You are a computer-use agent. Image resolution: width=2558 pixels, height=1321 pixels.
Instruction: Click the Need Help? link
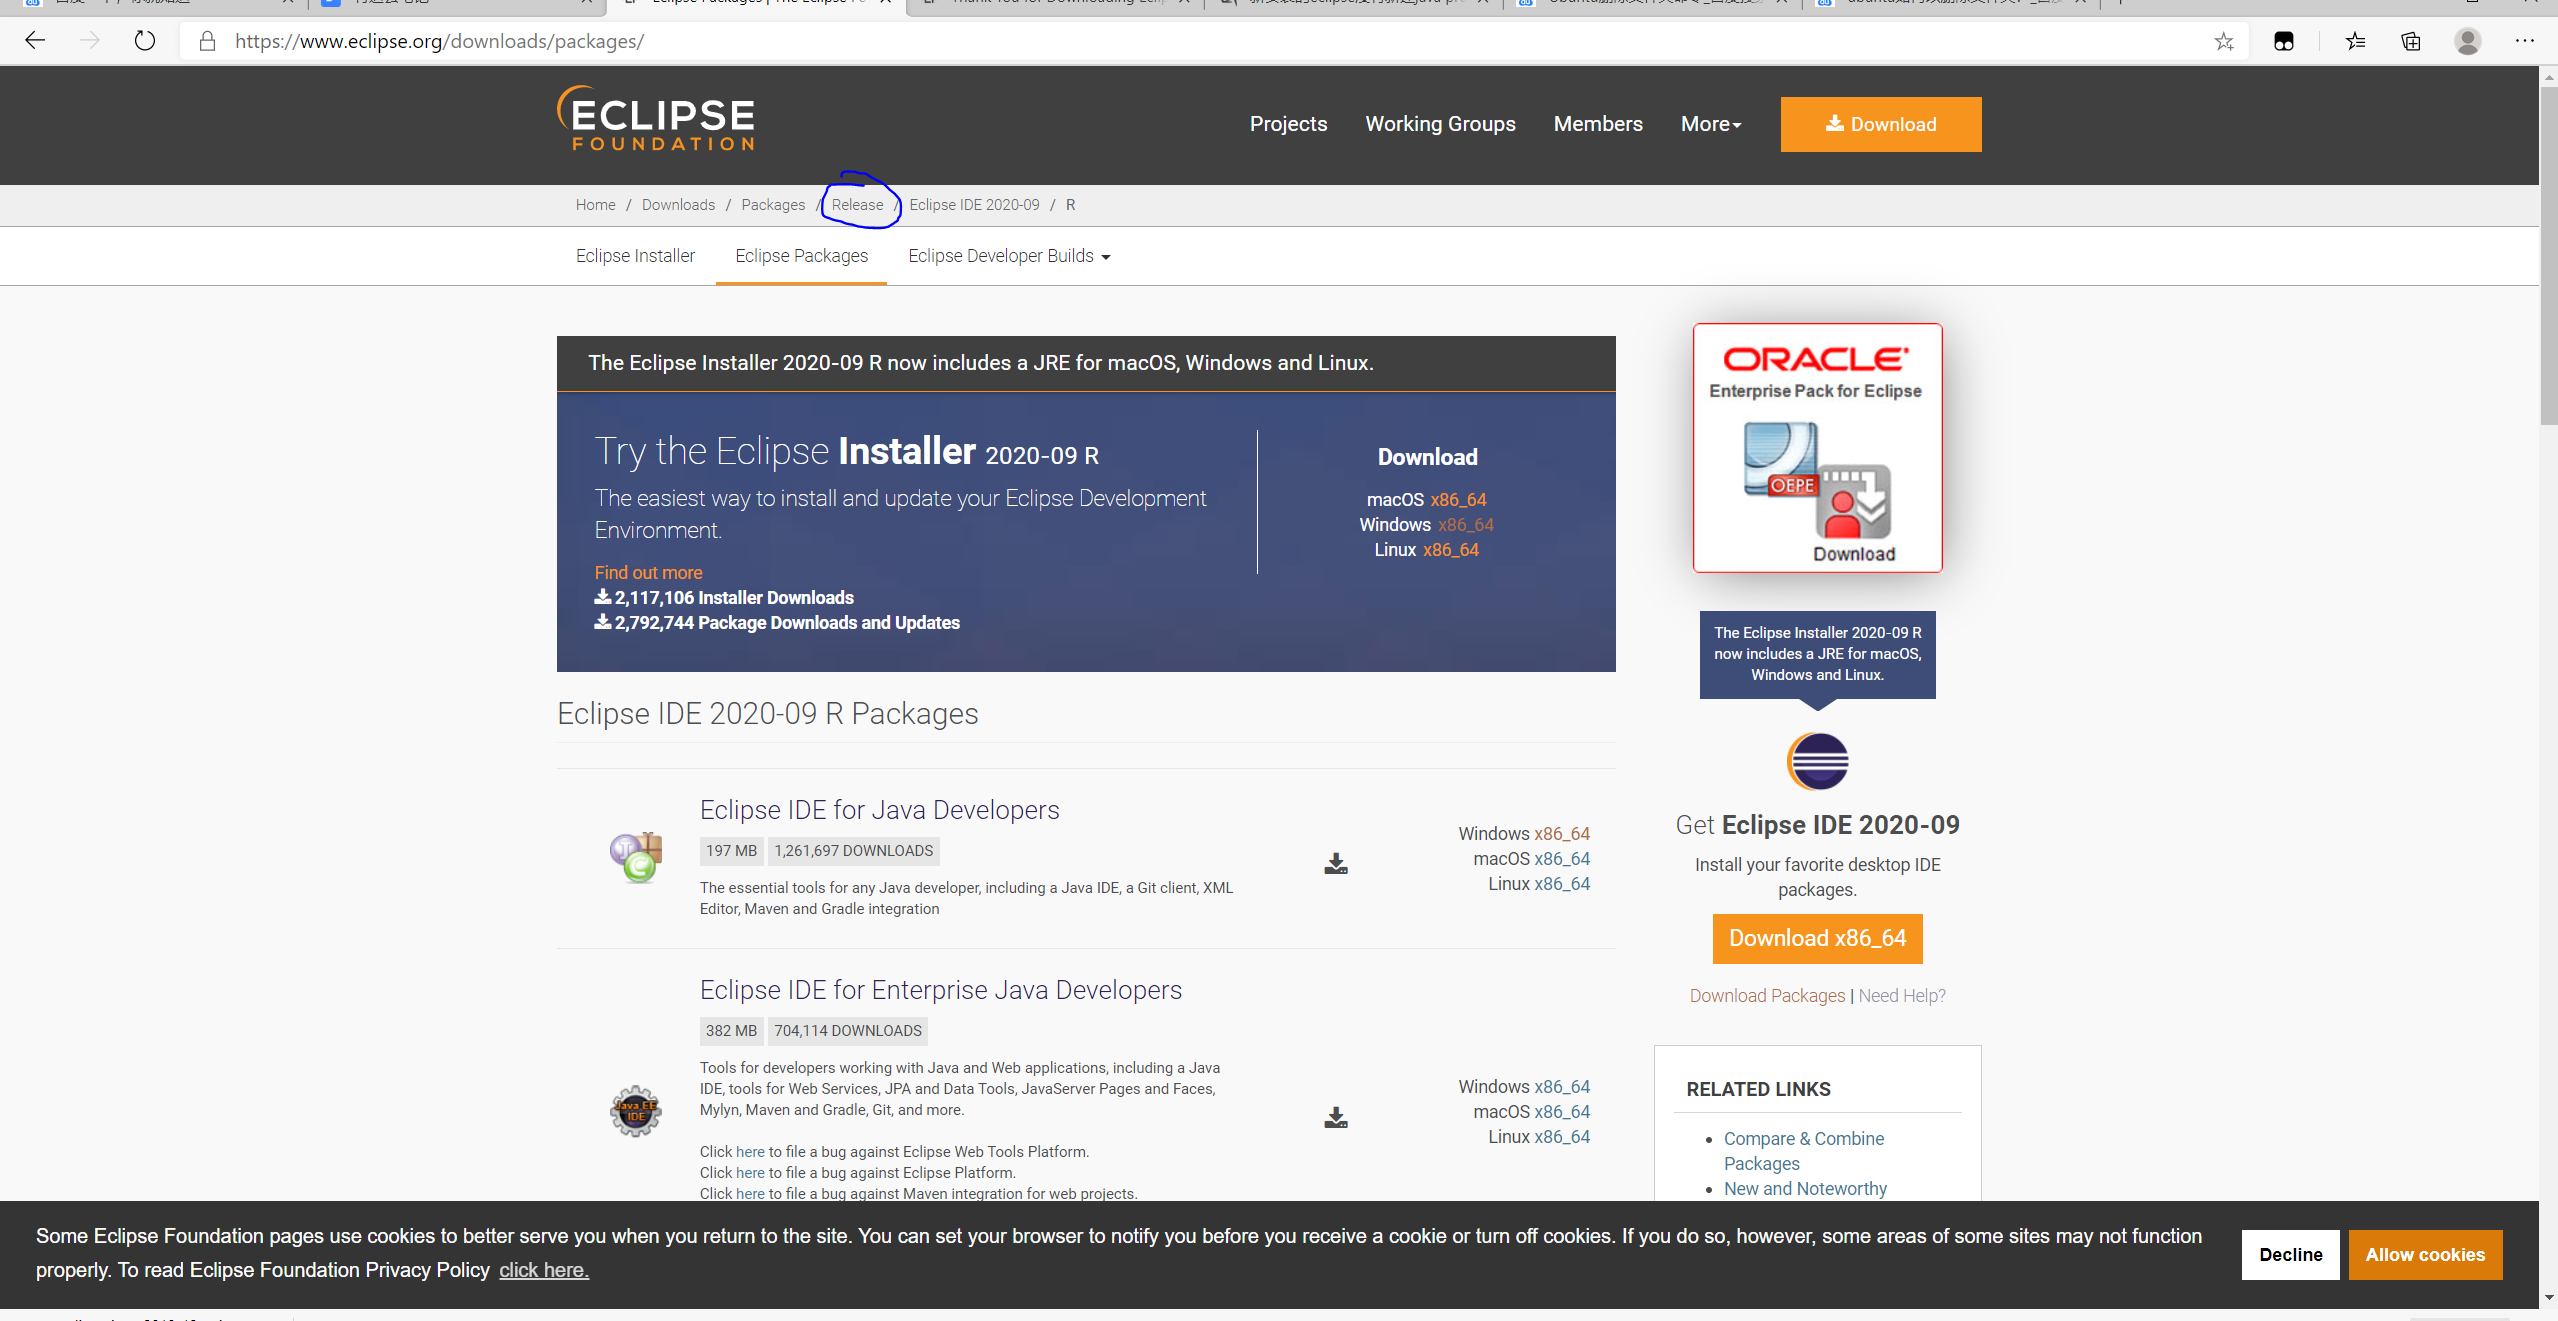point(1902,996)
